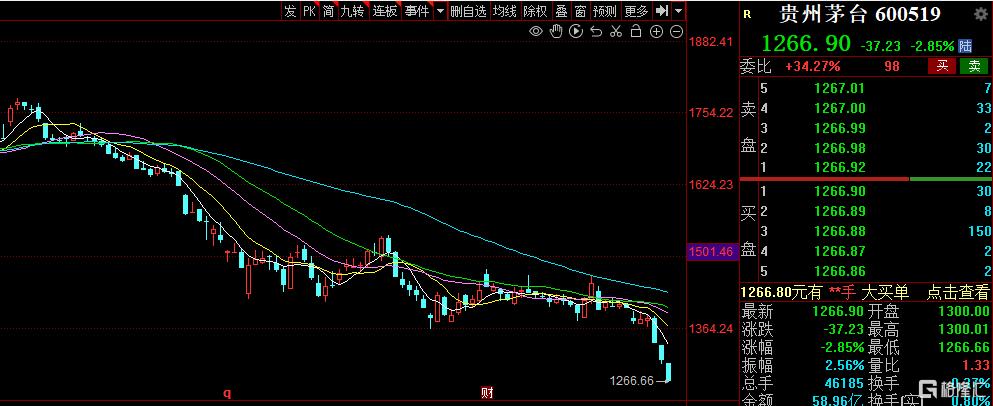
Task: Click the play replay icon
Action: pyautogui.click(x=576, y=32)
